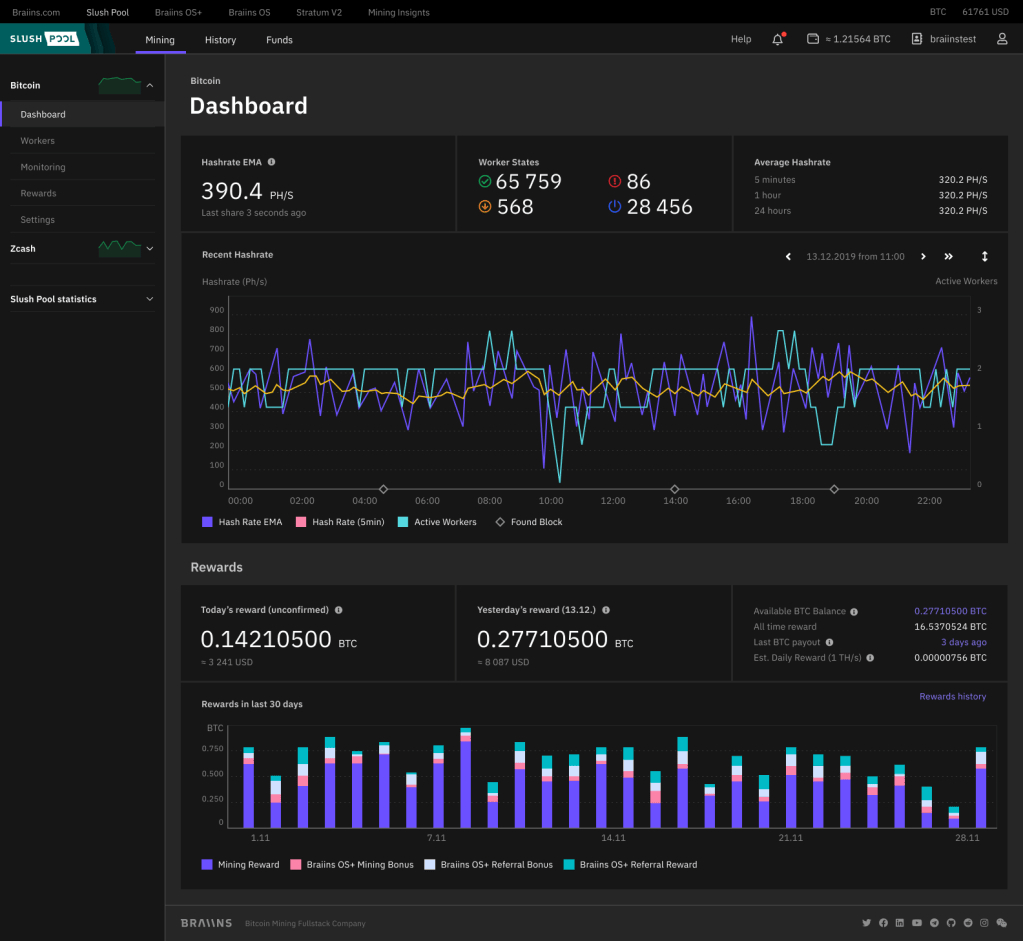Image resolution: width=1023 pixels, height=941 pixels.
Task: Click the vertical expand chart icon
Action: coord(985,256)
